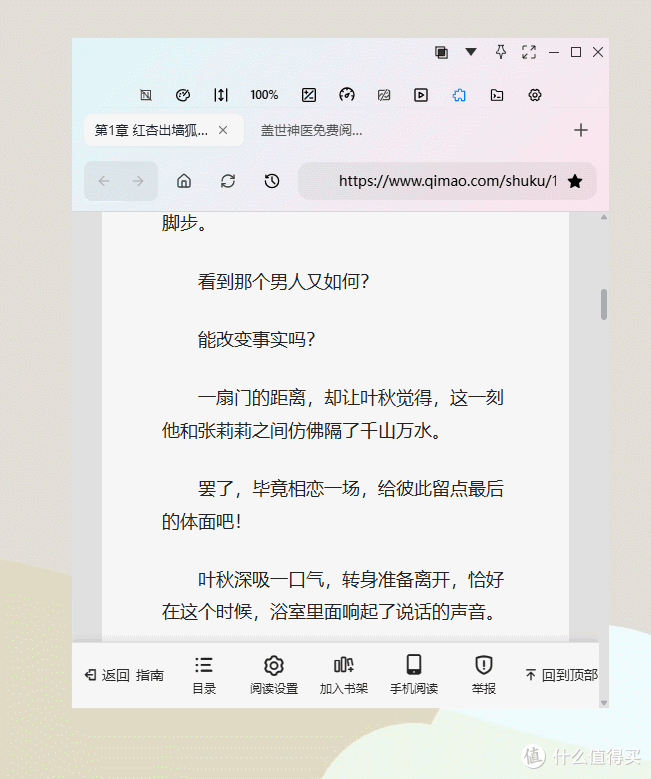Click the line 在这个时候,浴室里面响起了说话的声音
The height and width of the screenshot is (779, 651).
point(328,612)
